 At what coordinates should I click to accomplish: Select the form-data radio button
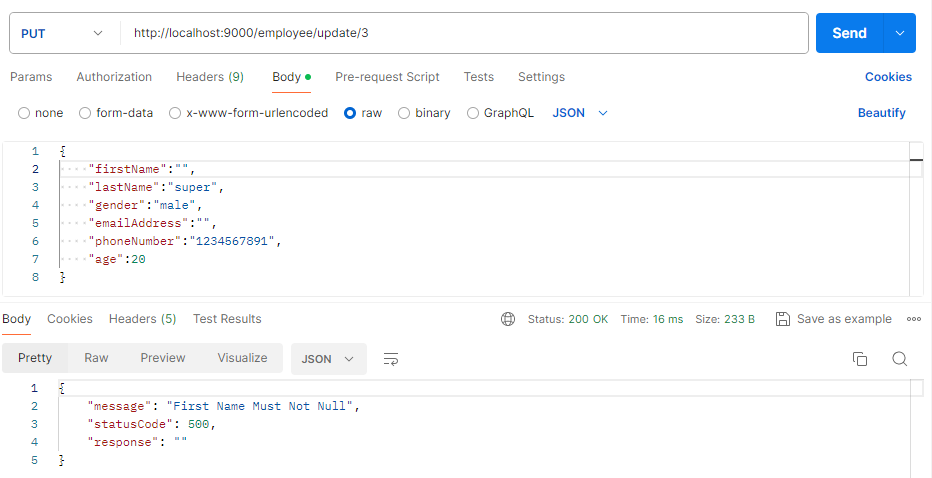(85, 113)
